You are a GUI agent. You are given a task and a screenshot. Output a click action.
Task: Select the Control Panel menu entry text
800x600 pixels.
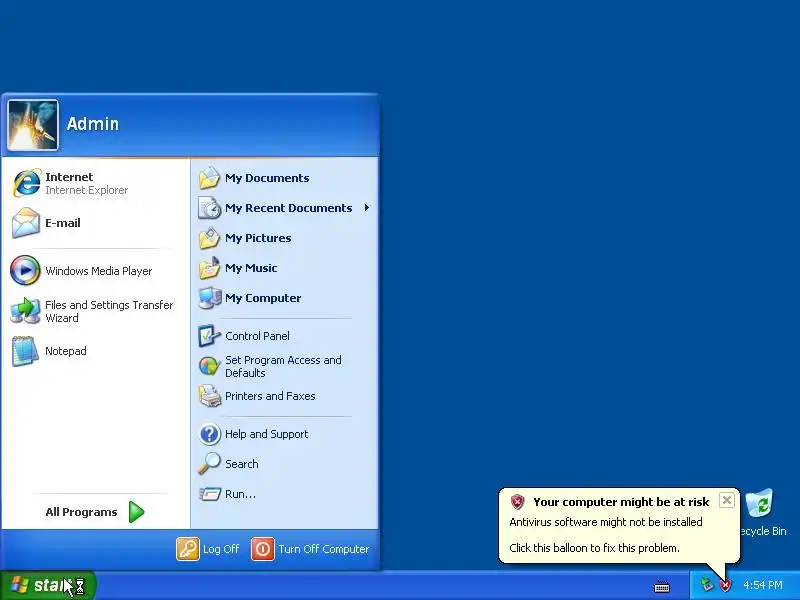tap(257, 336)
